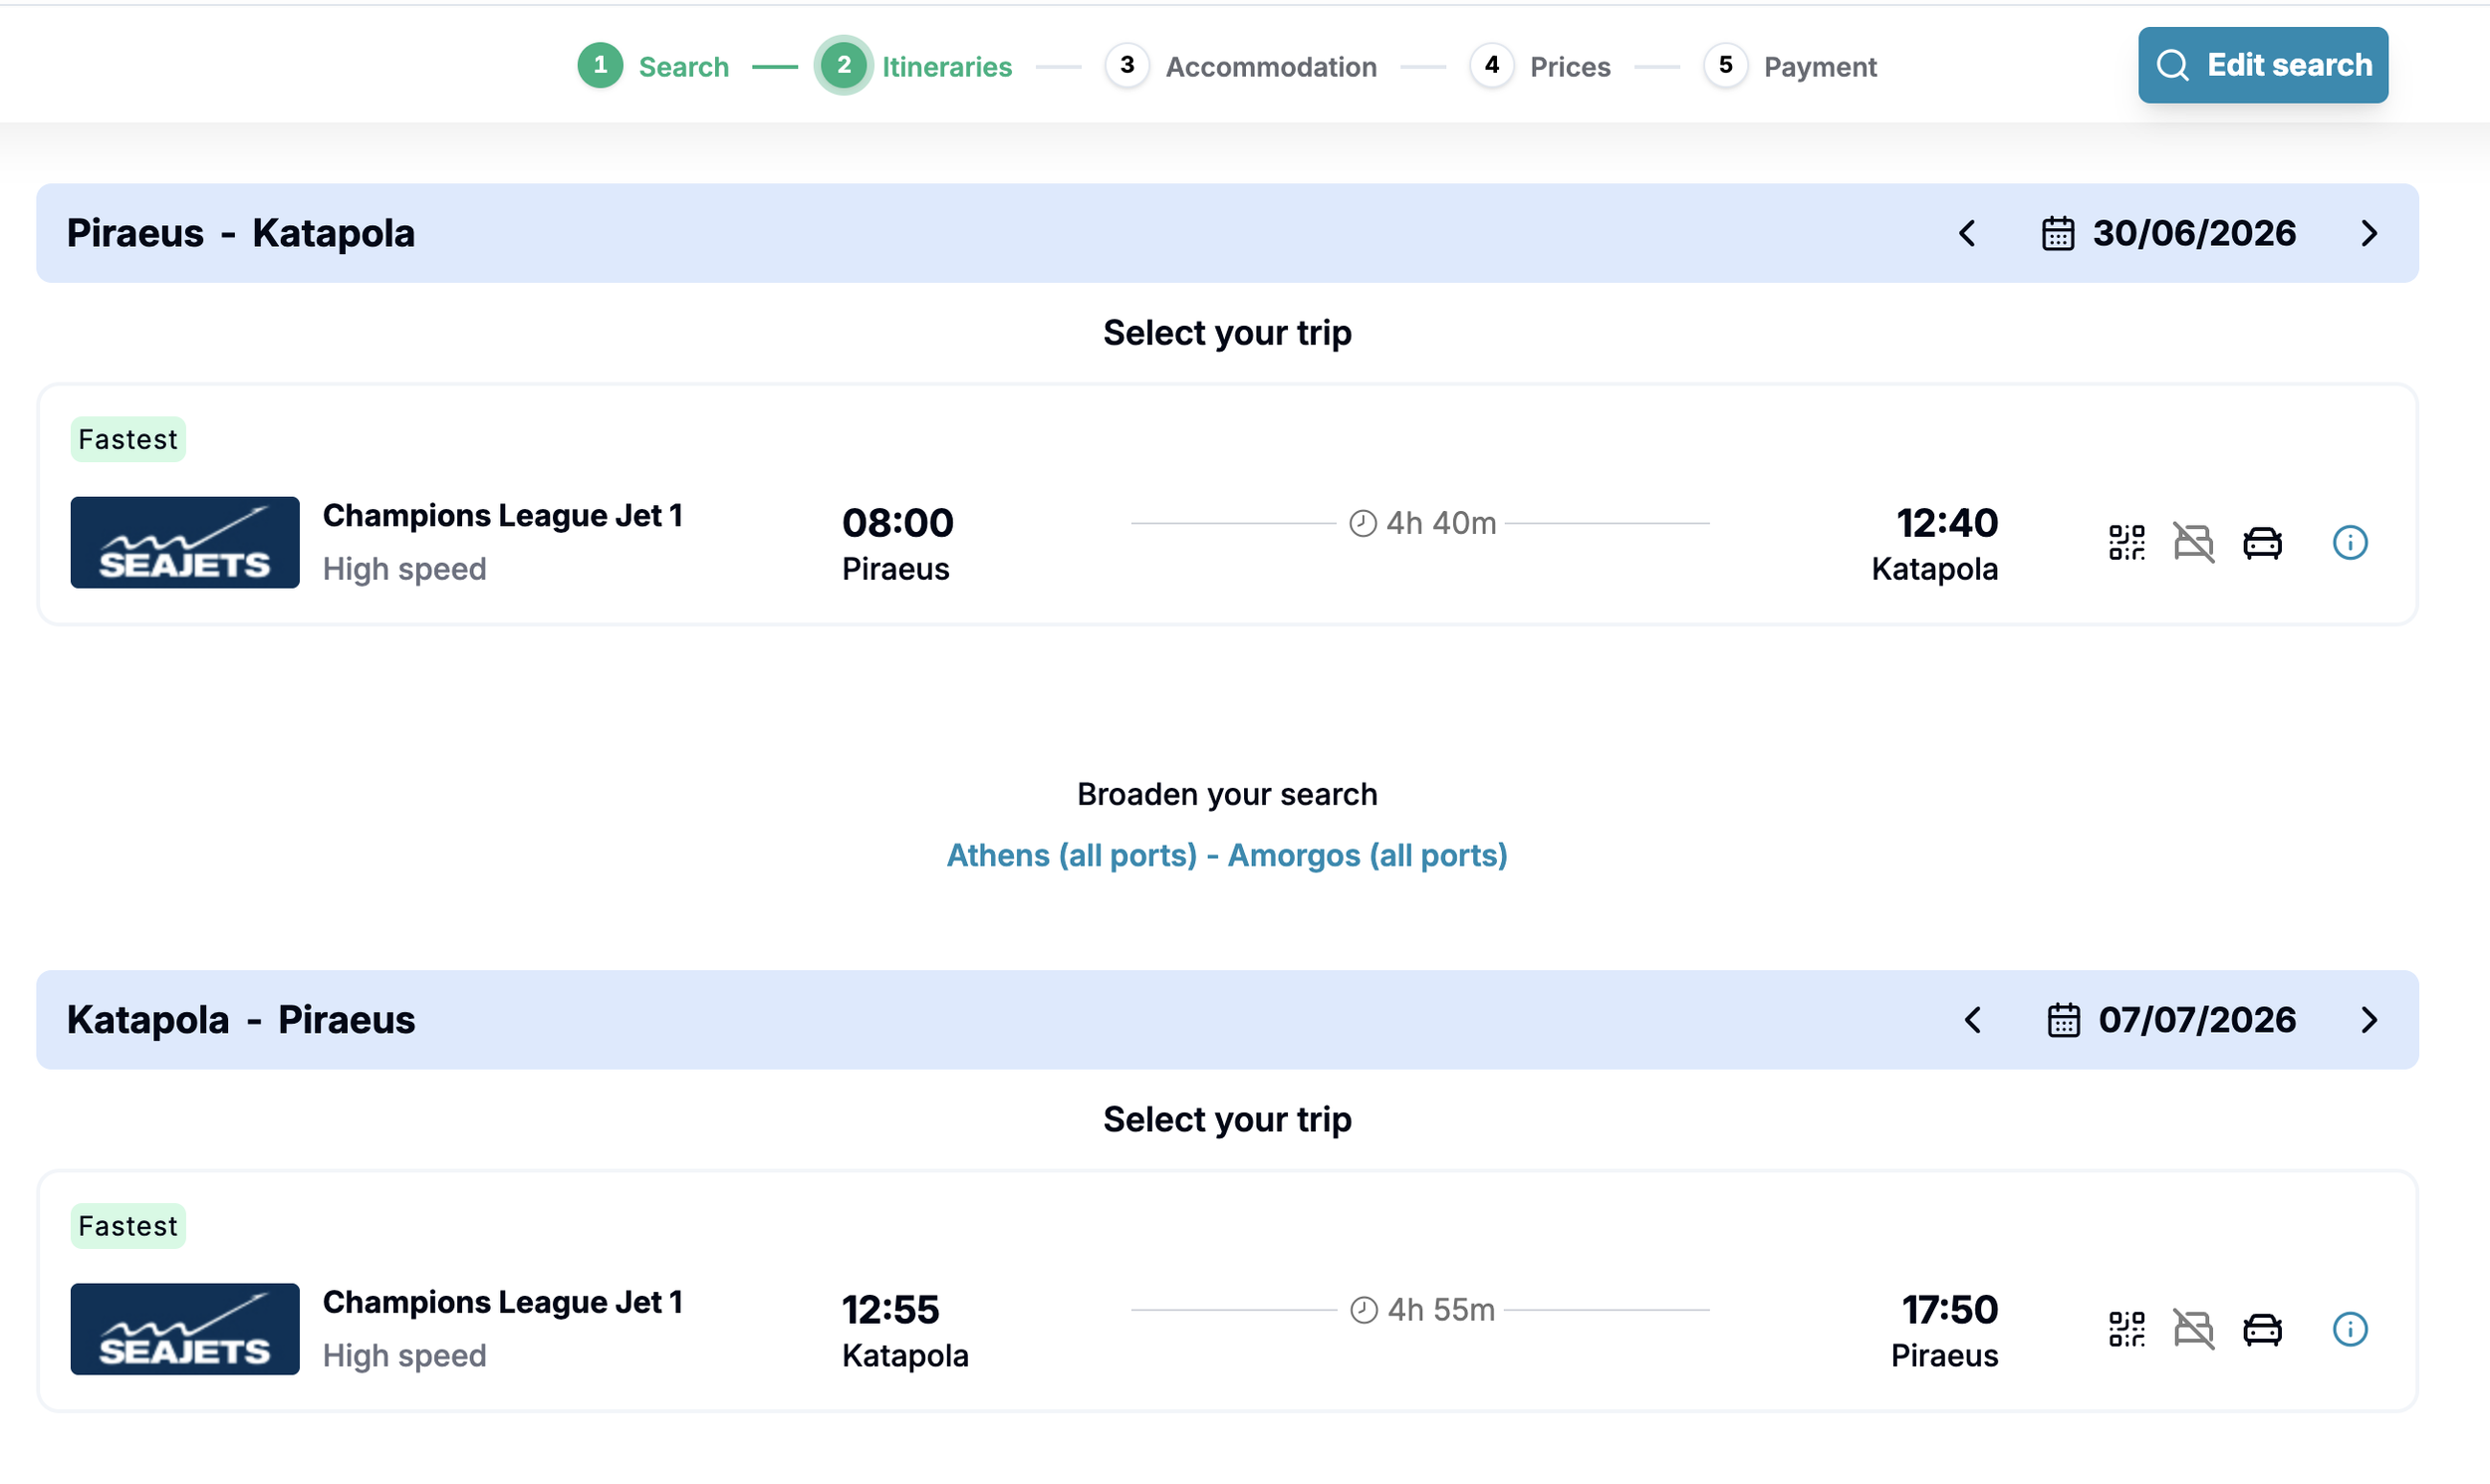The image size is (2490, 1484).
Task: Go to previous day for Piraeus - Katapola
Action: point(1966,233)
